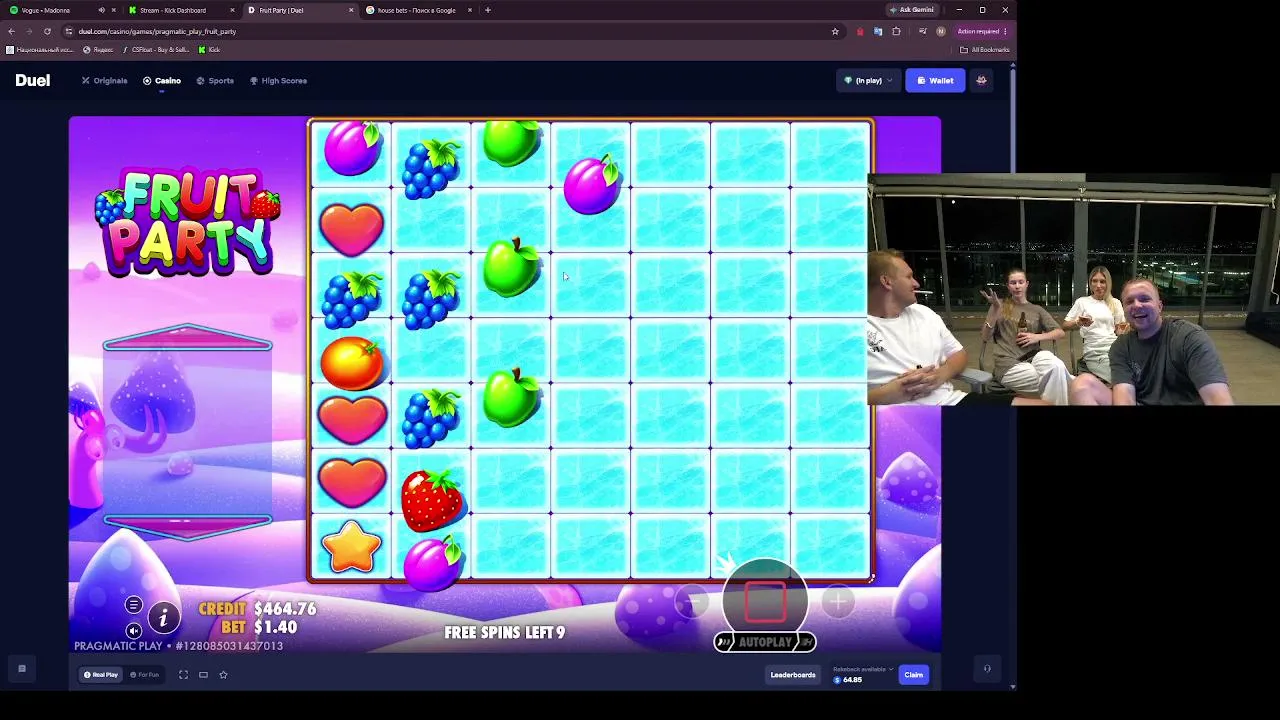1280x720 pixels.
Task: Open the live support headset icon
Action: coord(987,669)
